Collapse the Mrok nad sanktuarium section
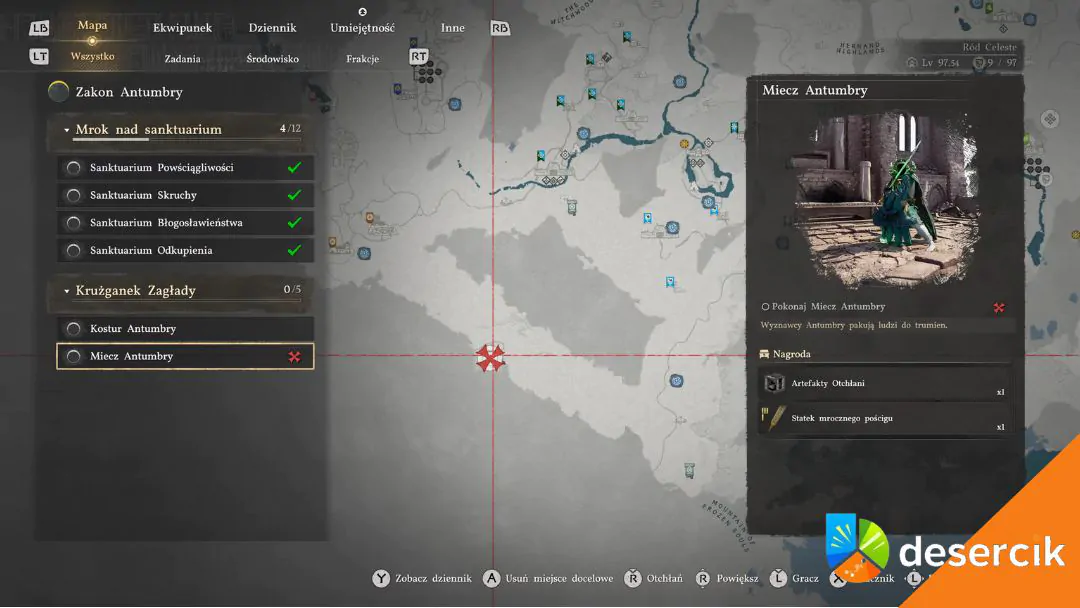The image size is (1080, 608). (67, 130)
